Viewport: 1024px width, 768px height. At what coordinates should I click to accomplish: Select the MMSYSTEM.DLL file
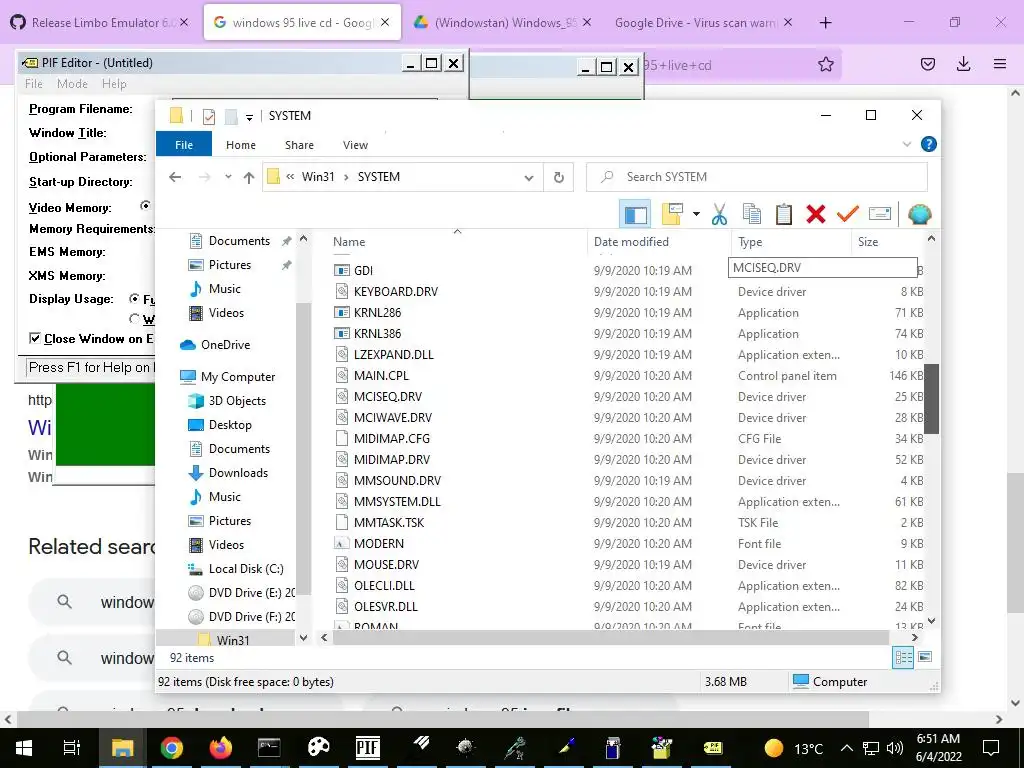(397, 502)
